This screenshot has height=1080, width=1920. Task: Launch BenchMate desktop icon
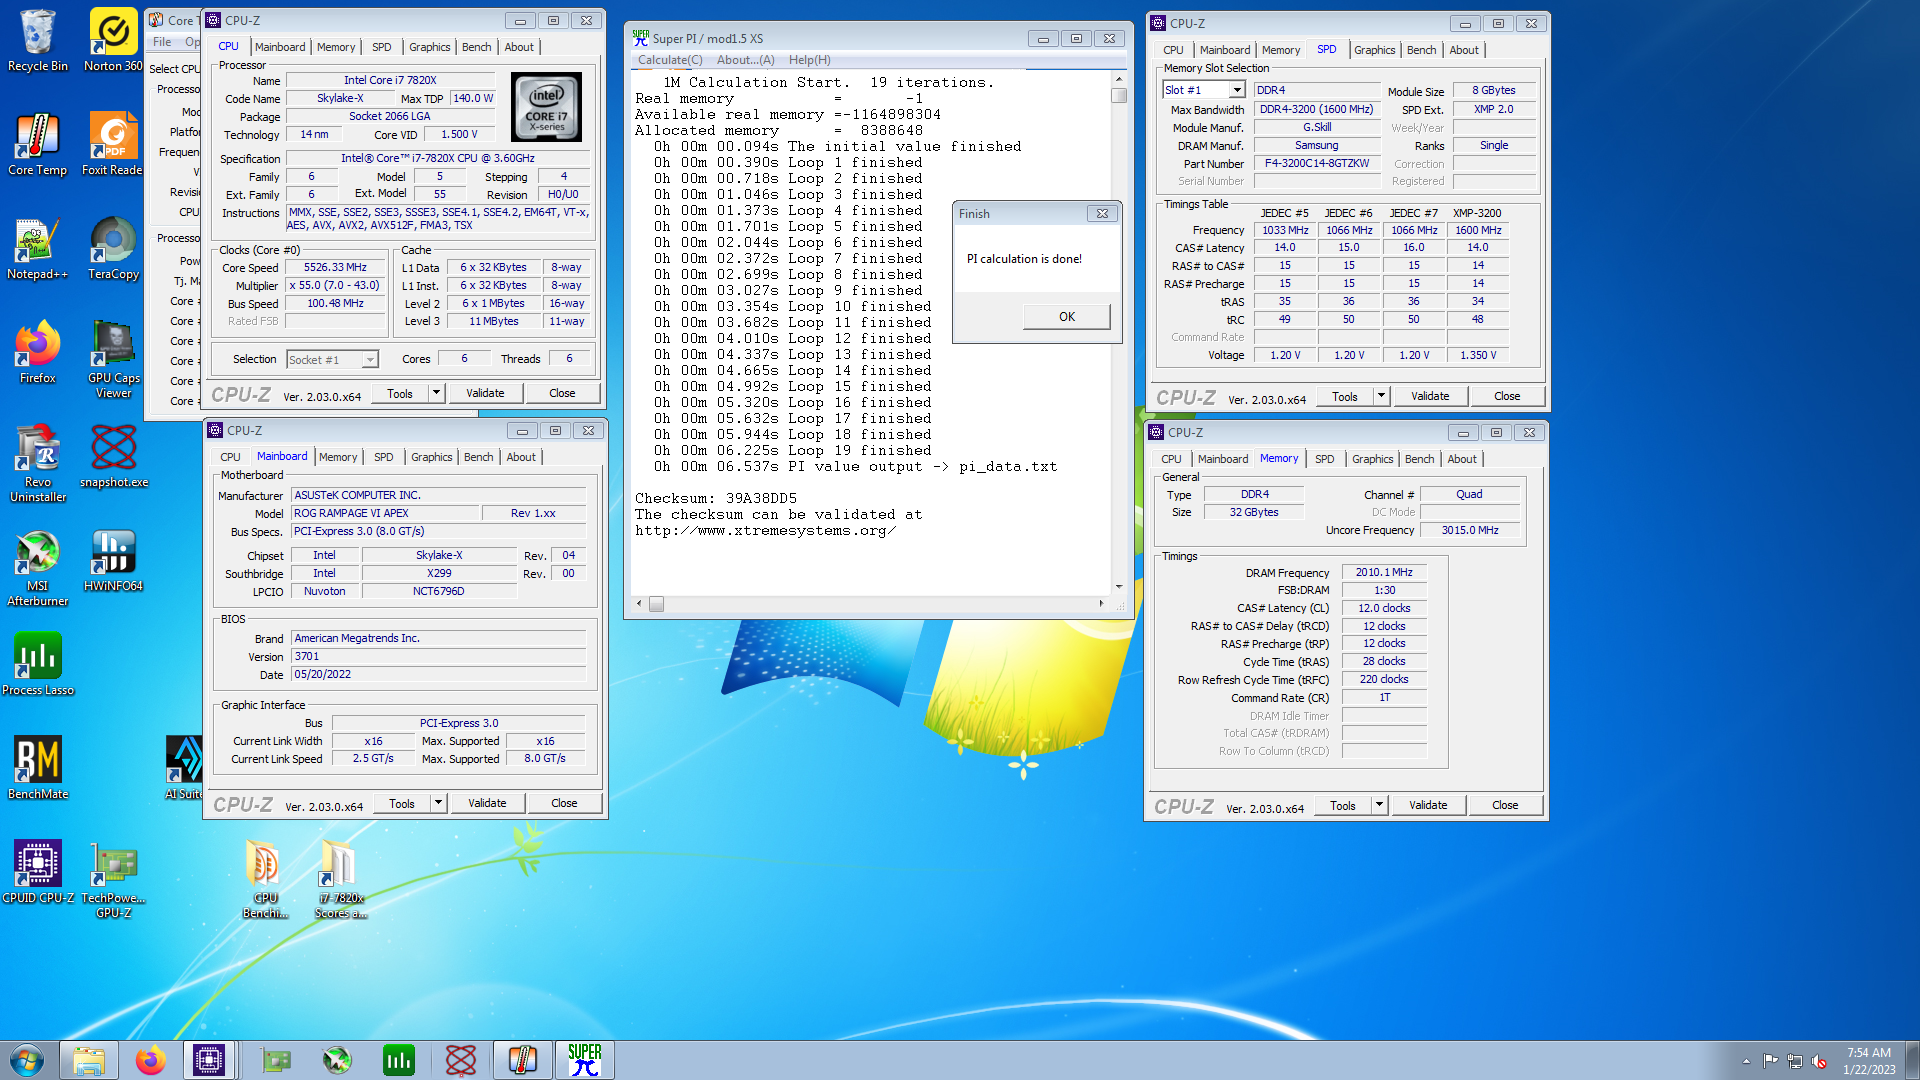pos(37,768)
